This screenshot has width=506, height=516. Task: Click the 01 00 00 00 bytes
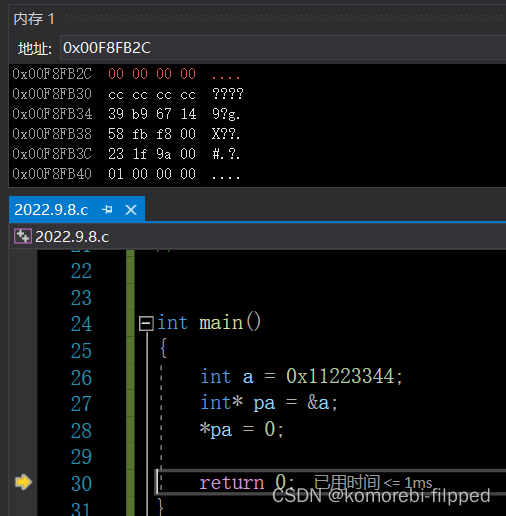coord(152,174)
